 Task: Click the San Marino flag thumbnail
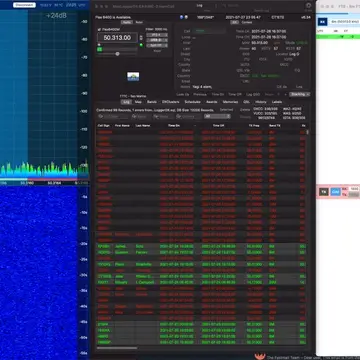click(x=133, y=77)
